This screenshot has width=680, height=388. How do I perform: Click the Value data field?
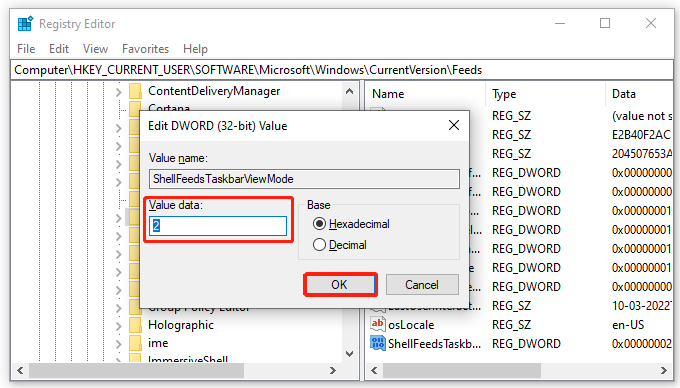pos(218,226)
